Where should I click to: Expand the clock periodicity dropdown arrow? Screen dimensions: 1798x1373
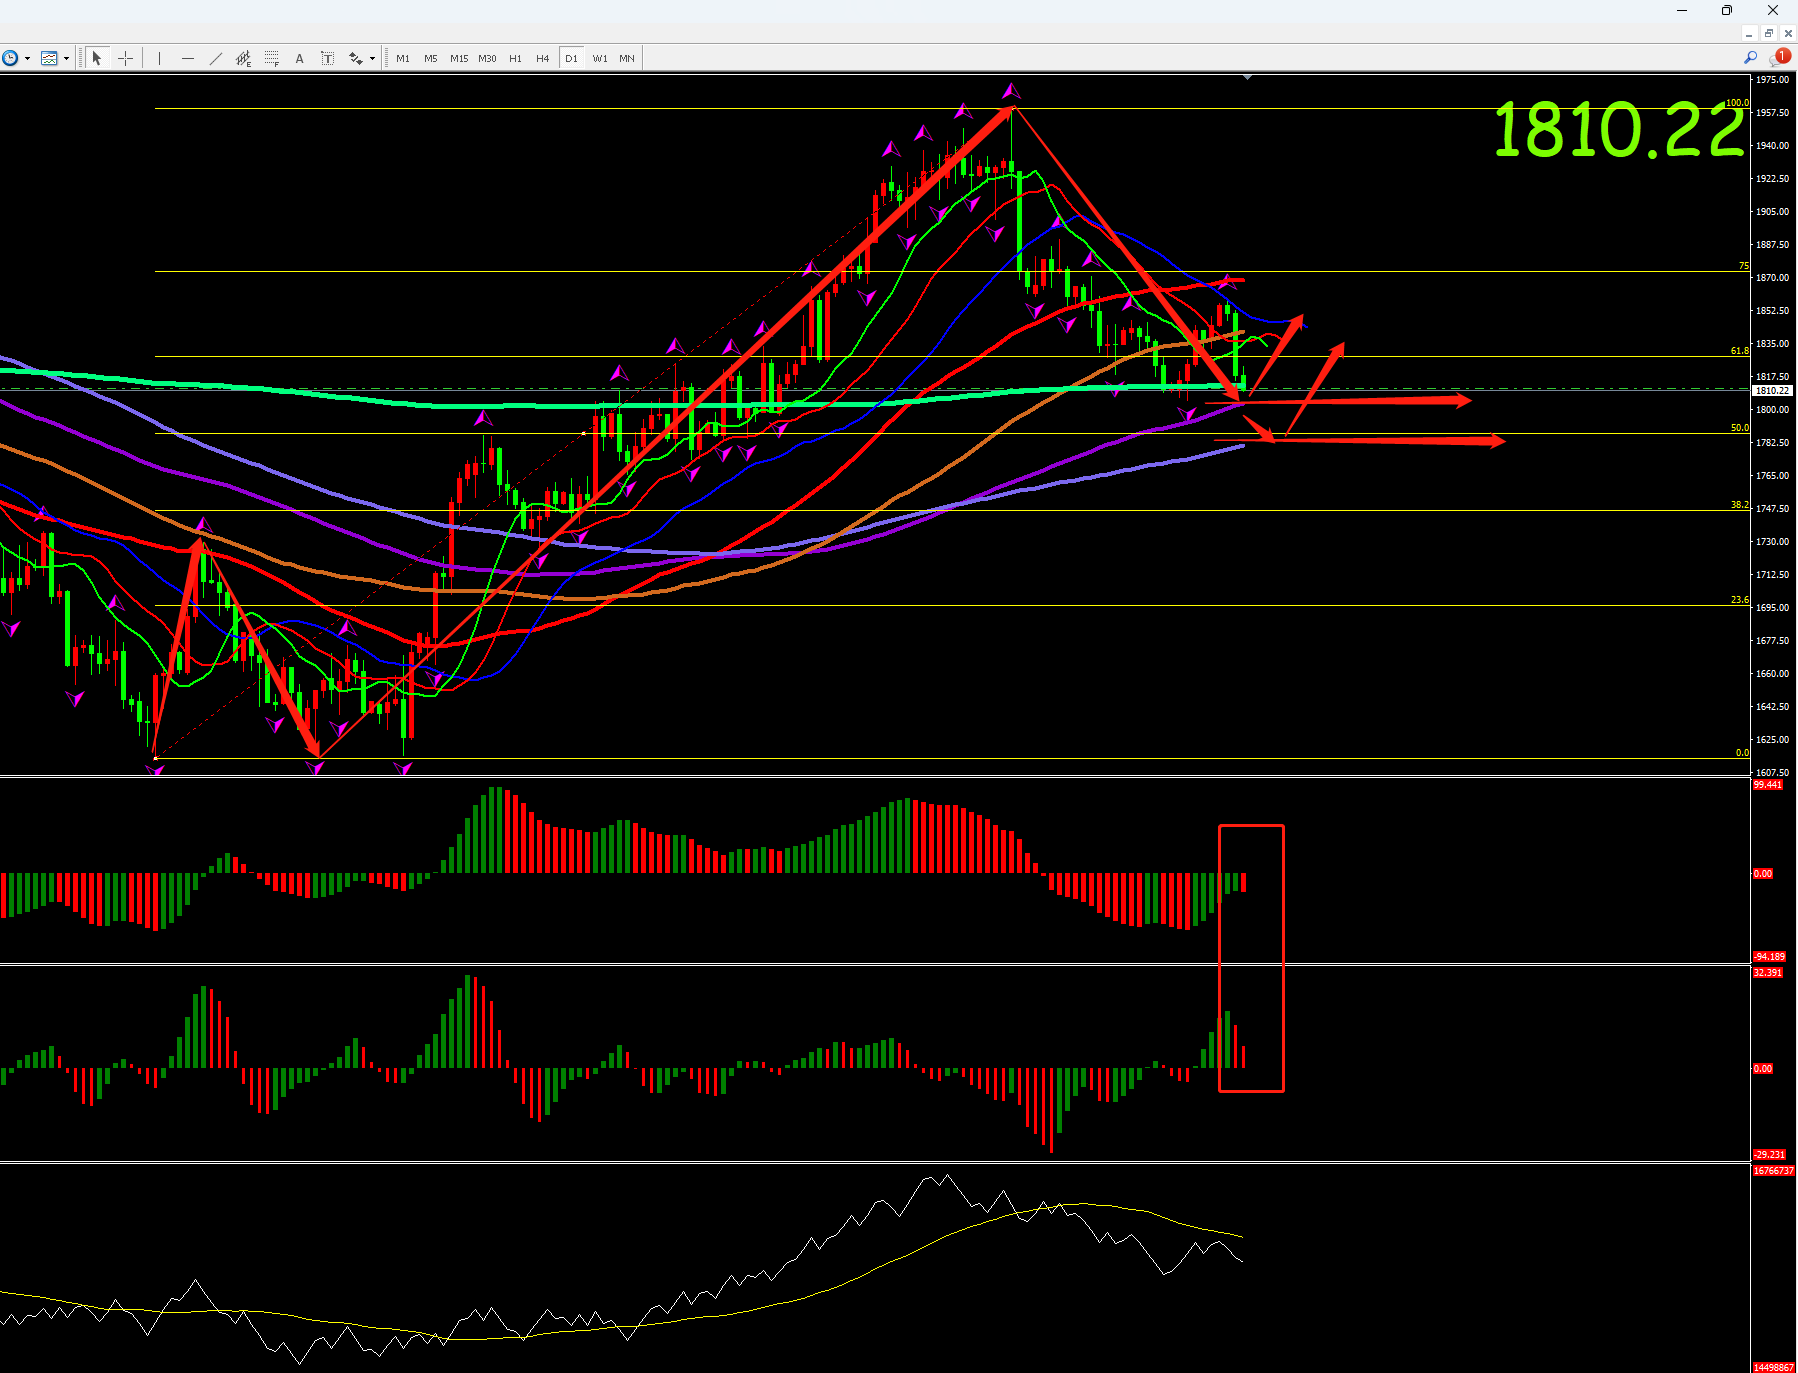click(x=27, y=58)
